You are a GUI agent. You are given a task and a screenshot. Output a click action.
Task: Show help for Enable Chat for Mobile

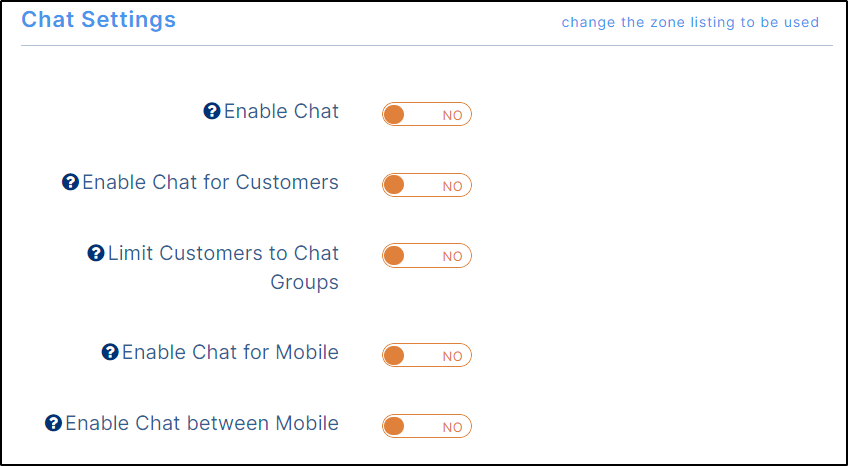(110, 352)
